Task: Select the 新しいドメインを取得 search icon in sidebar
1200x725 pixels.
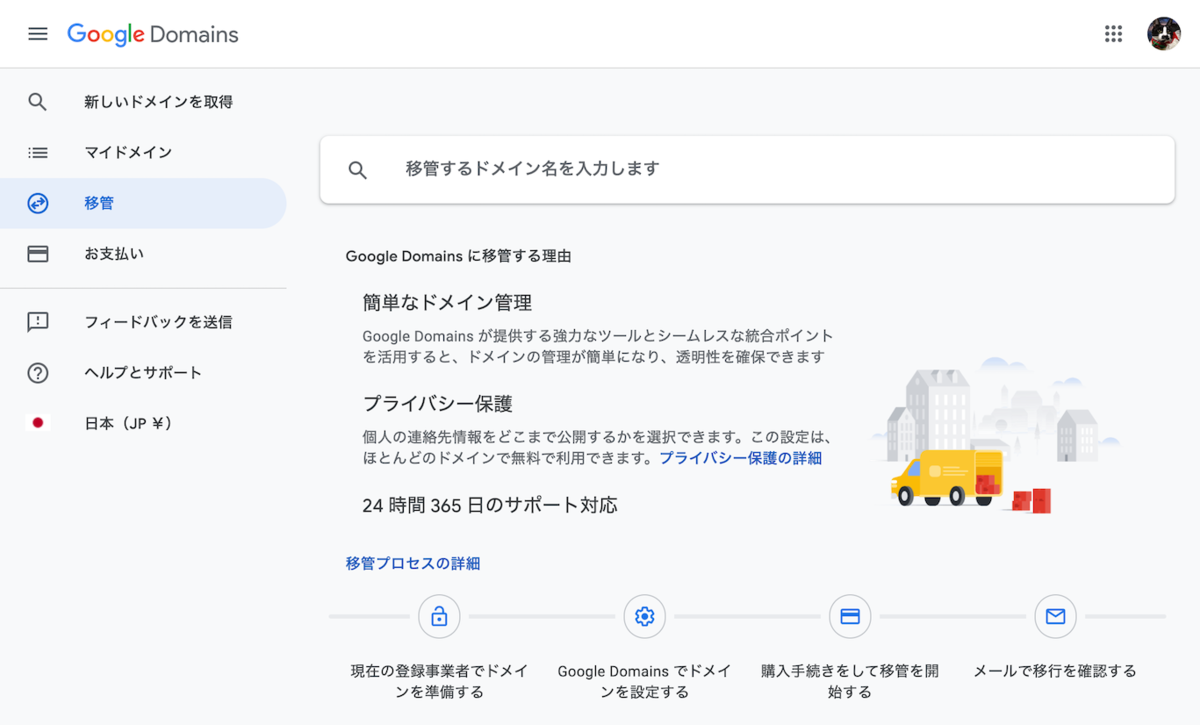Action: [37, 101]
